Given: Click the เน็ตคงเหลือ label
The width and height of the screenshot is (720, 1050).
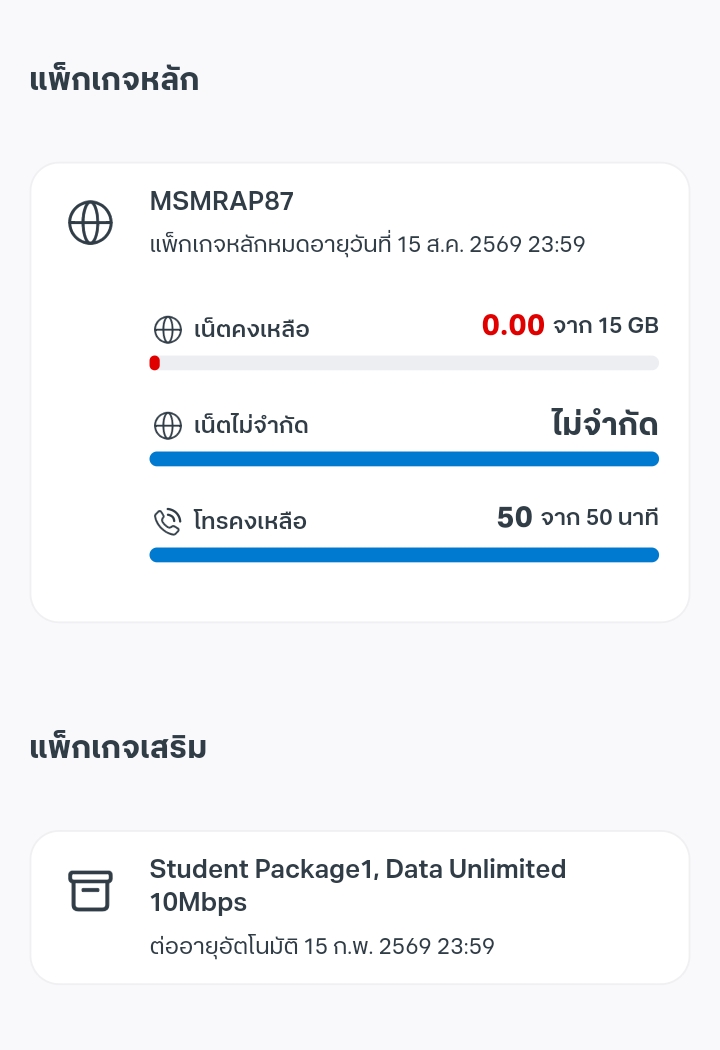Looking at the screenshot, I should pos(251,329).
